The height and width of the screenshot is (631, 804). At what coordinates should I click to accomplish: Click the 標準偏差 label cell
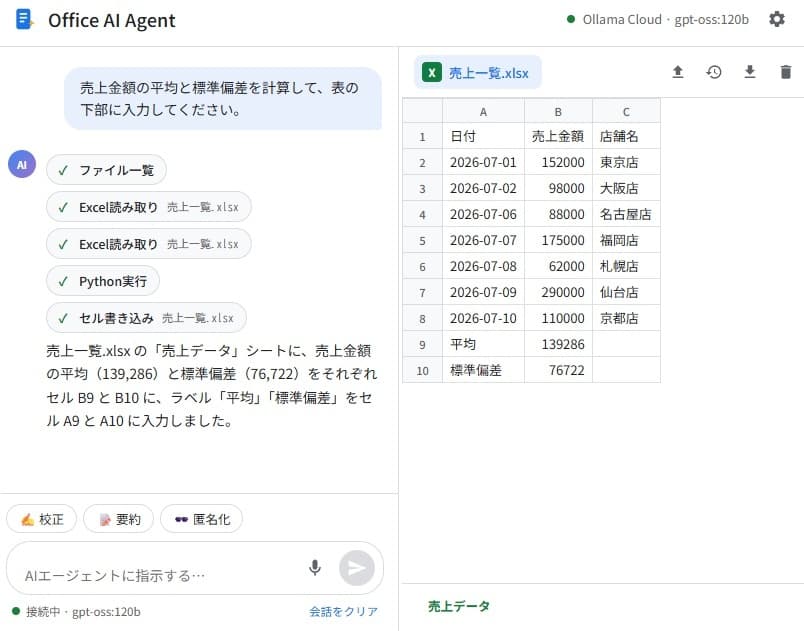pyautogui.click(x=483, y=371)
